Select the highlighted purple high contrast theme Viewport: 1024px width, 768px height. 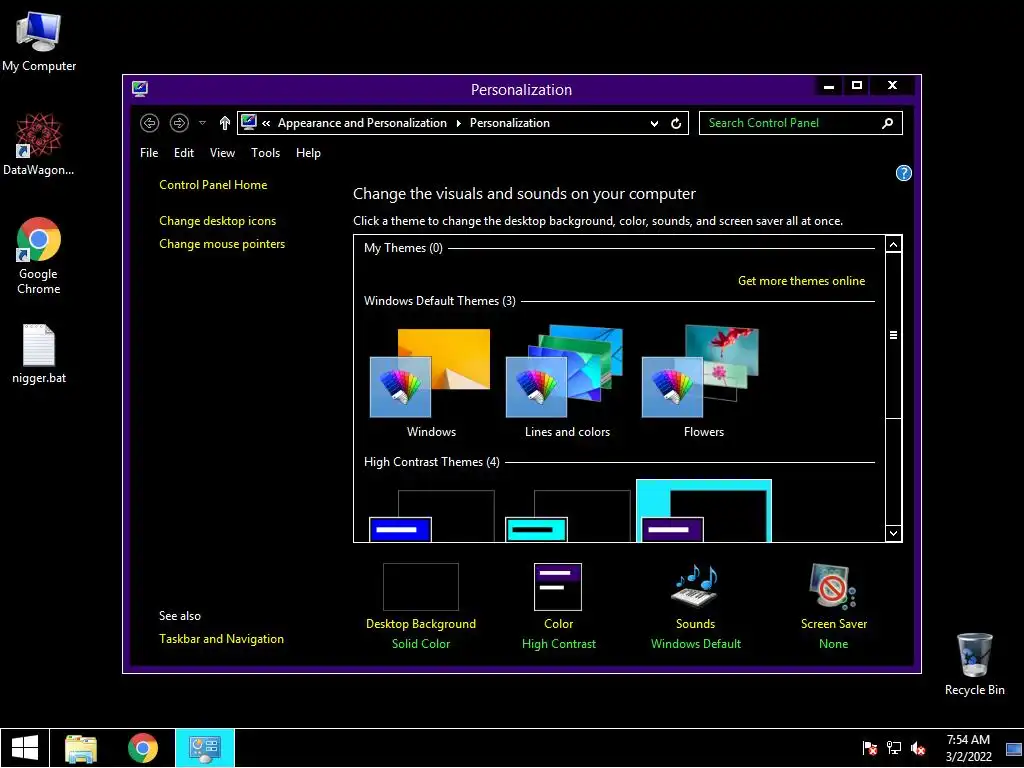[704, 511]
